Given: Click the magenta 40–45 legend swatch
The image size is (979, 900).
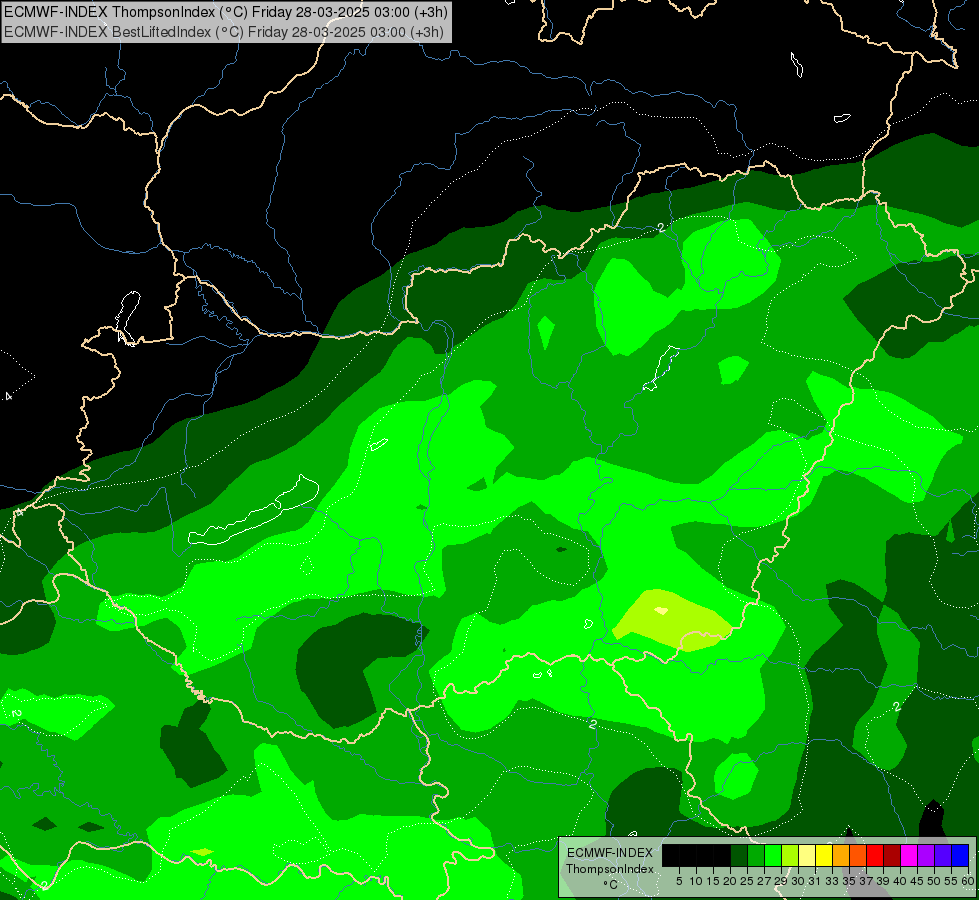Looking at the screenshot, I should point(909,855).
